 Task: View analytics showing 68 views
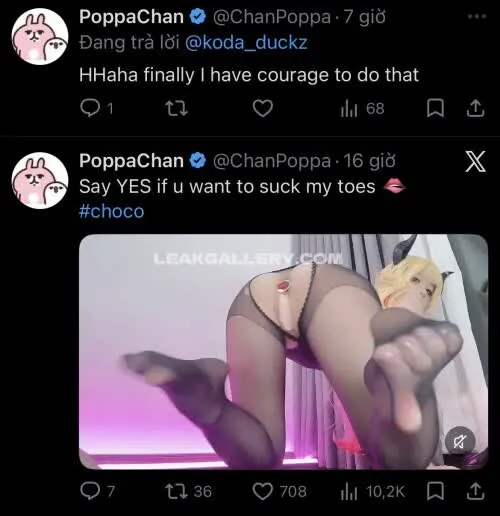(x=363, y=109)
